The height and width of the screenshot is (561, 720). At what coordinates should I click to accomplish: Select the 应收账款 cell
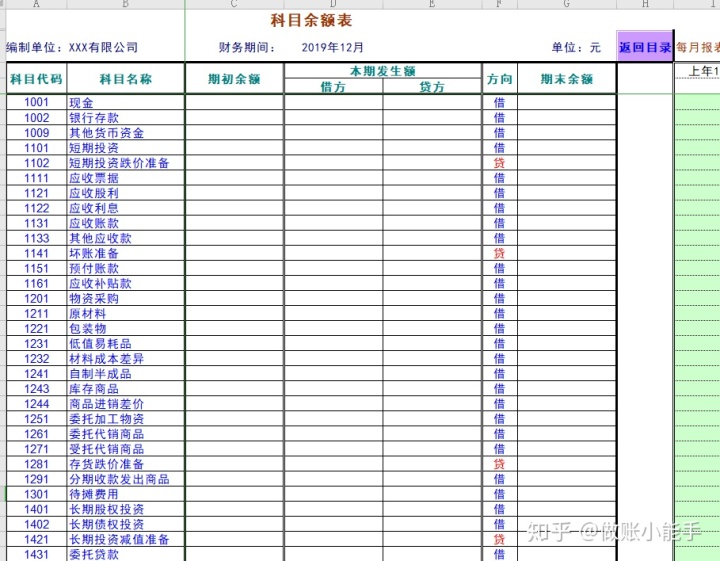[x=125, y=223]
